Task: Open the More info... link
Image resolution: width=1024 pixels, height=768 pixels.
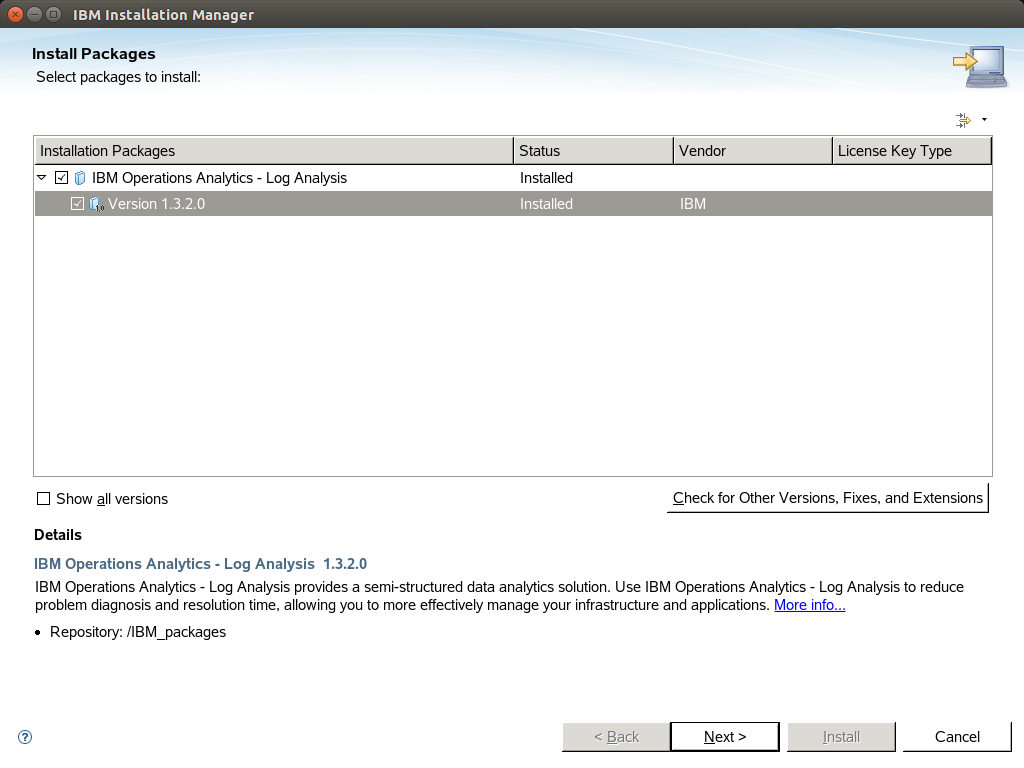Action: point(809,605)
